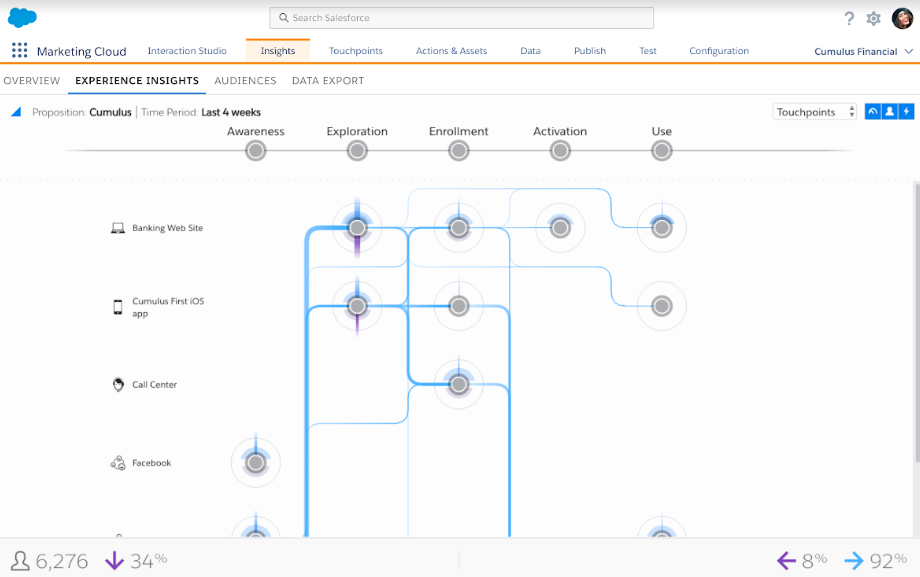This screenshot has width=920, height=577.
Task: Select the Facebook Awareness touchpoint node
Action: 256,463
